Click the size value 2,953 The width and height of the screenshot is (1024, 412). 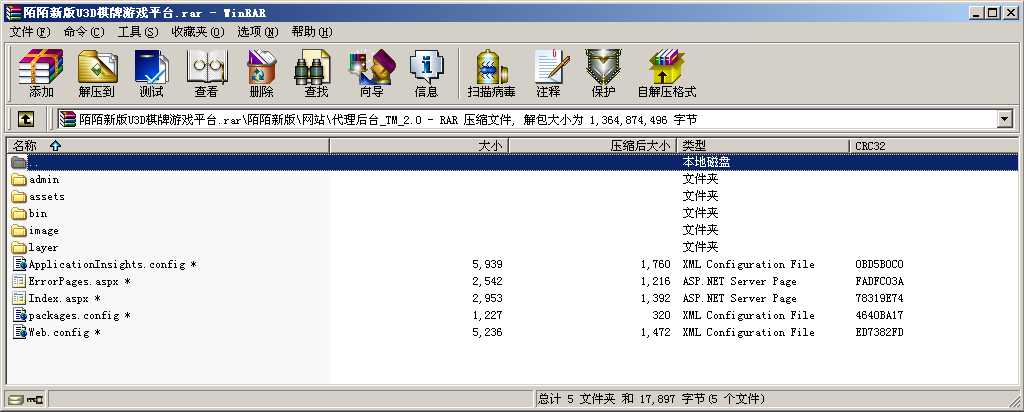487,298
